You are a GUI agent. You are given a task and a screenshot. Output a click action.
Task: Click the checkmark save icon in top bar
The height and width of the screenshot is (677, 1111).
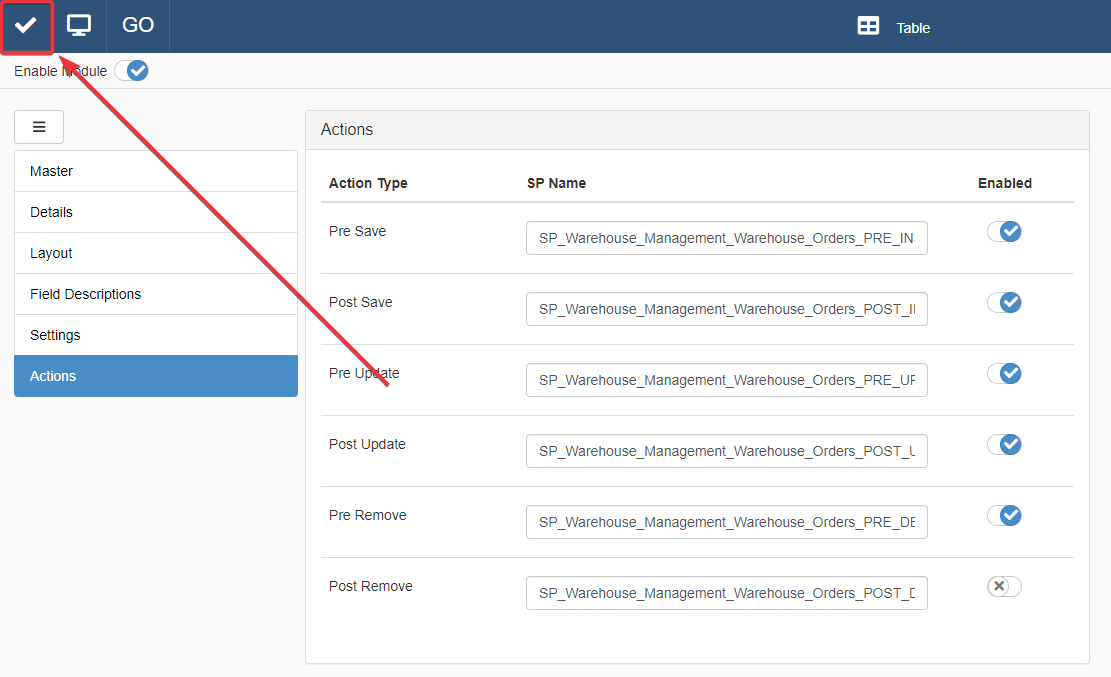tap(26, 26)
